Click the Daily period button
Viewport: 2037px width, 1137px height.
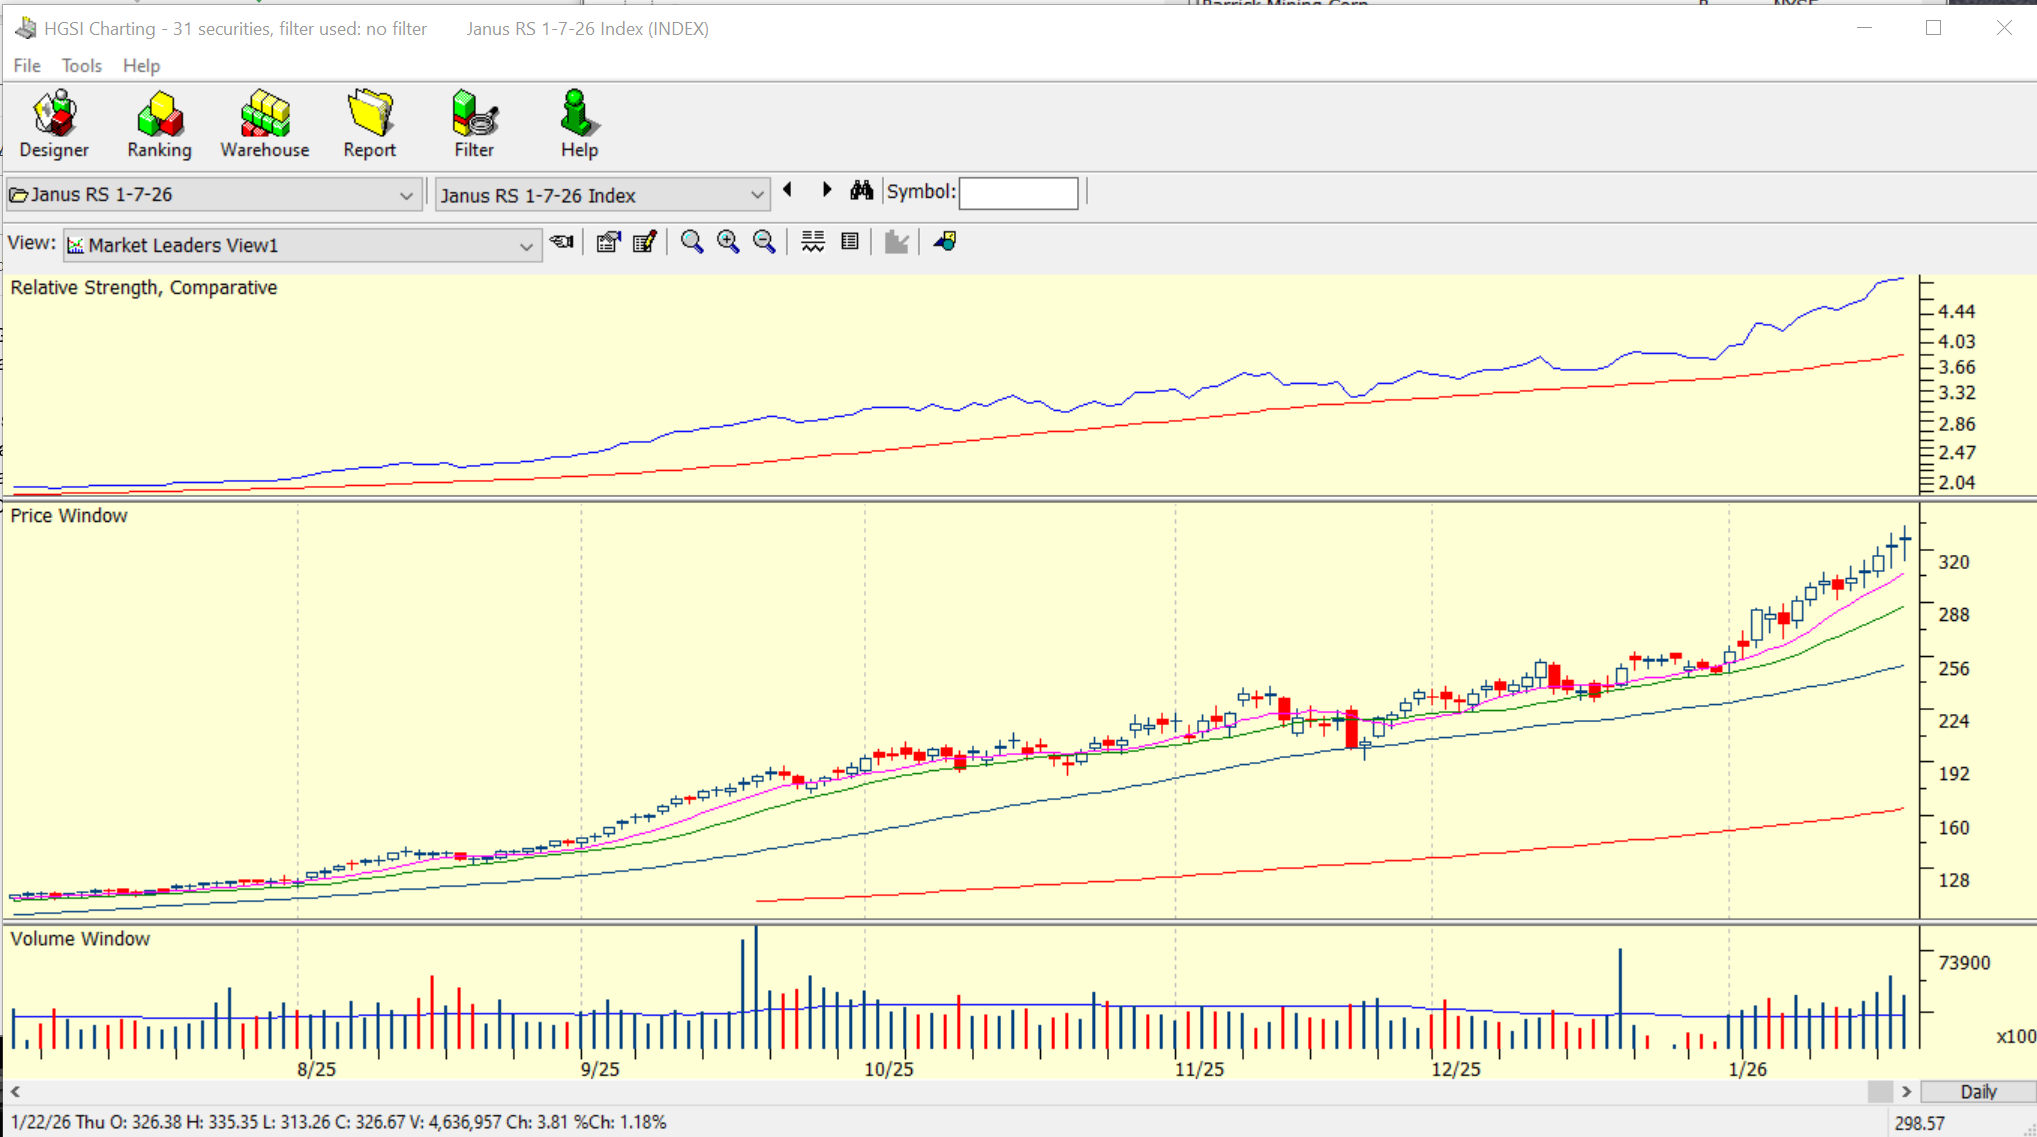coord(1977,1092)
